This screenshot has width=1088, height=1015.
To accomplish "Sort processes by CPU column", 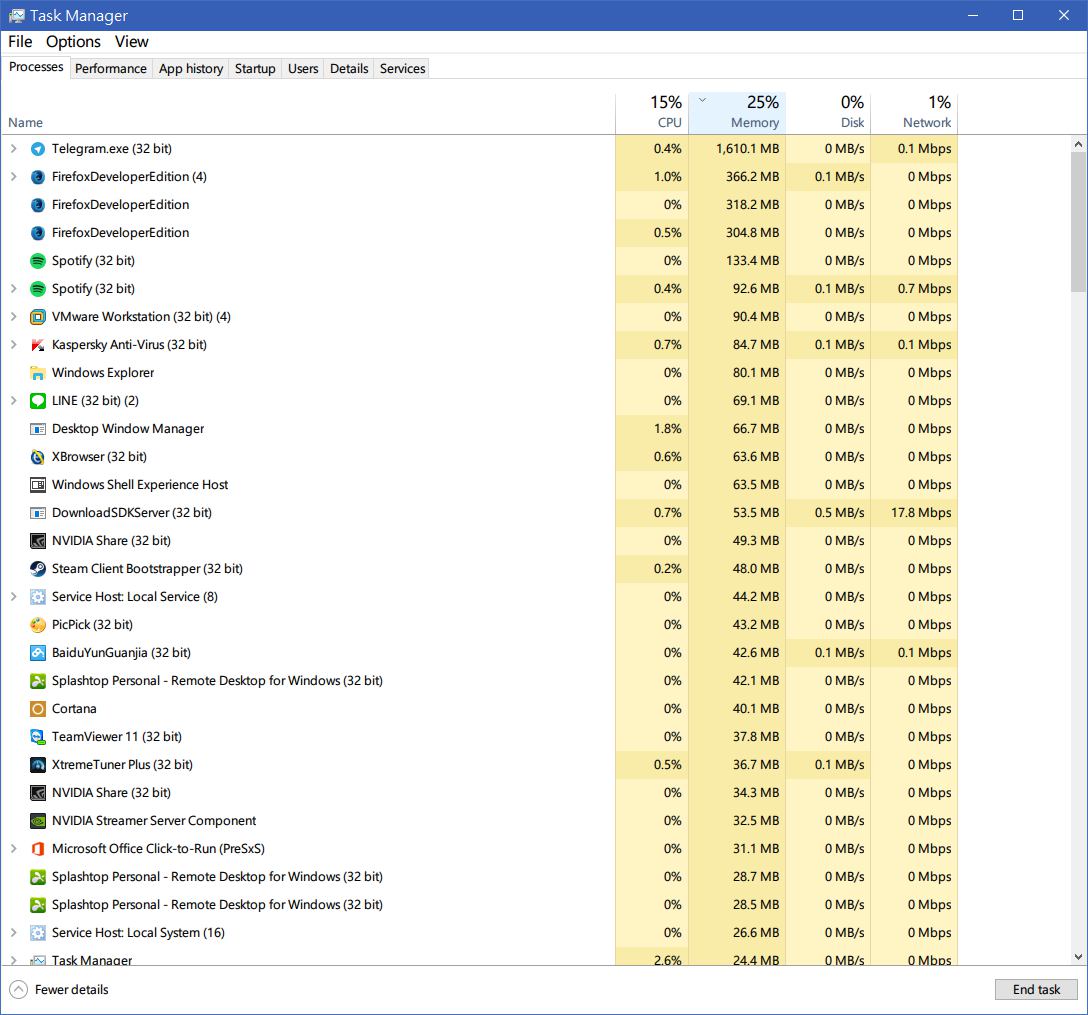I will coord(652,112).
